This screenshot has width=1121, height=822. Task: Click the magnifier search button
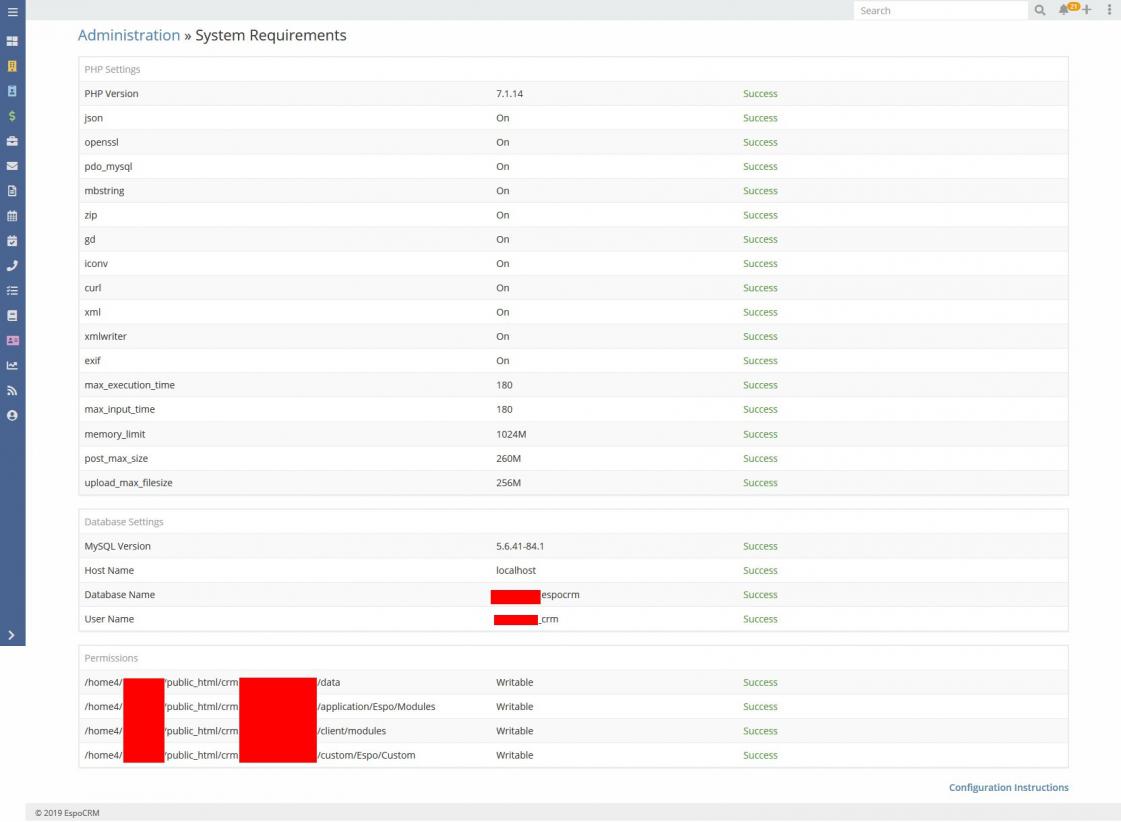[1040, 10]
